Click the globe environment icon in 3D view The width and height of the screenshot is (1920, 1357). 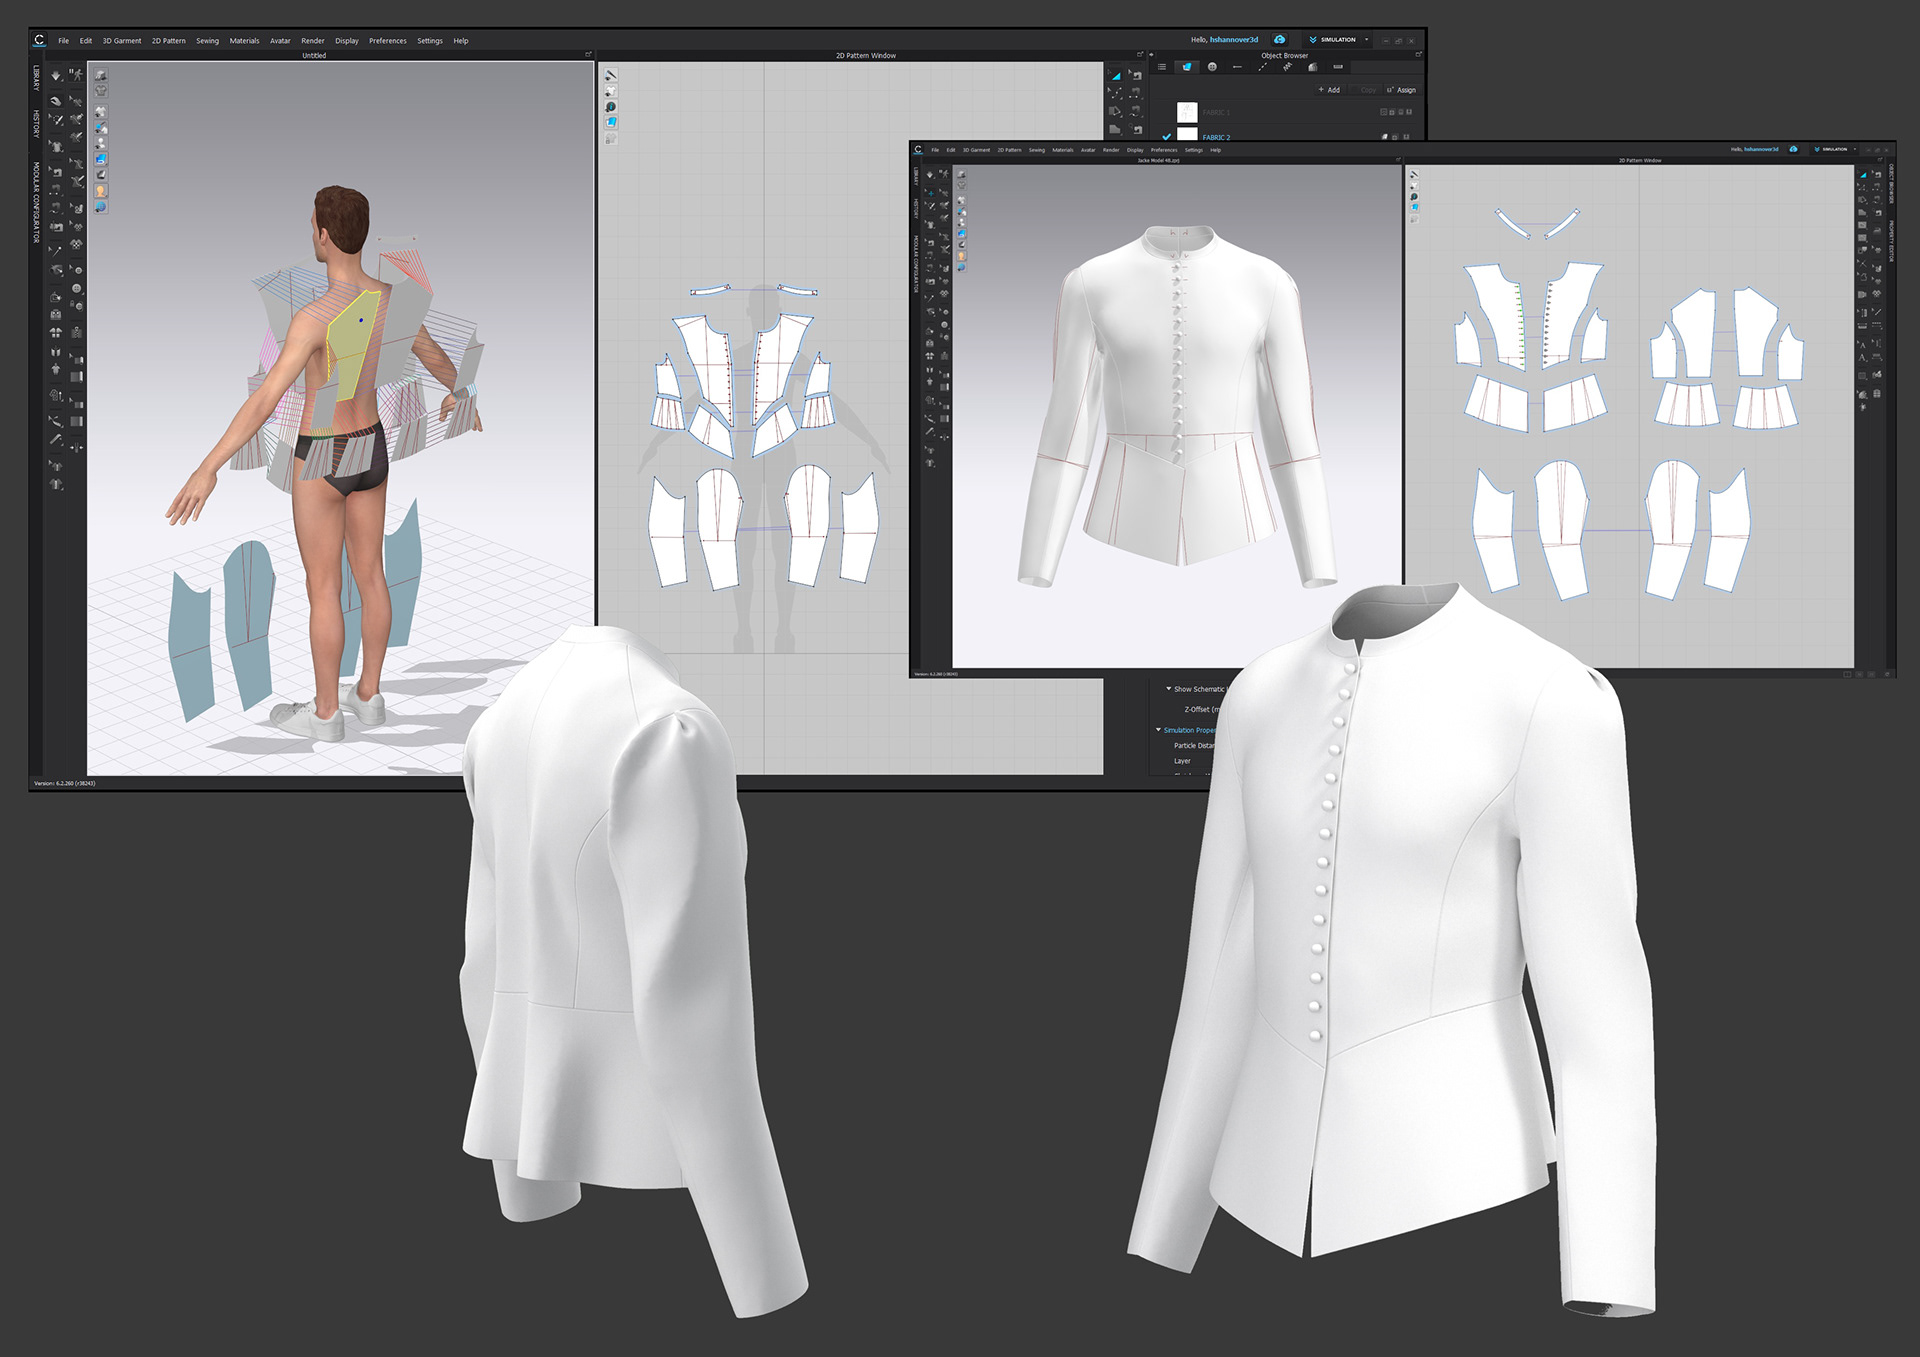click(101, 207)
